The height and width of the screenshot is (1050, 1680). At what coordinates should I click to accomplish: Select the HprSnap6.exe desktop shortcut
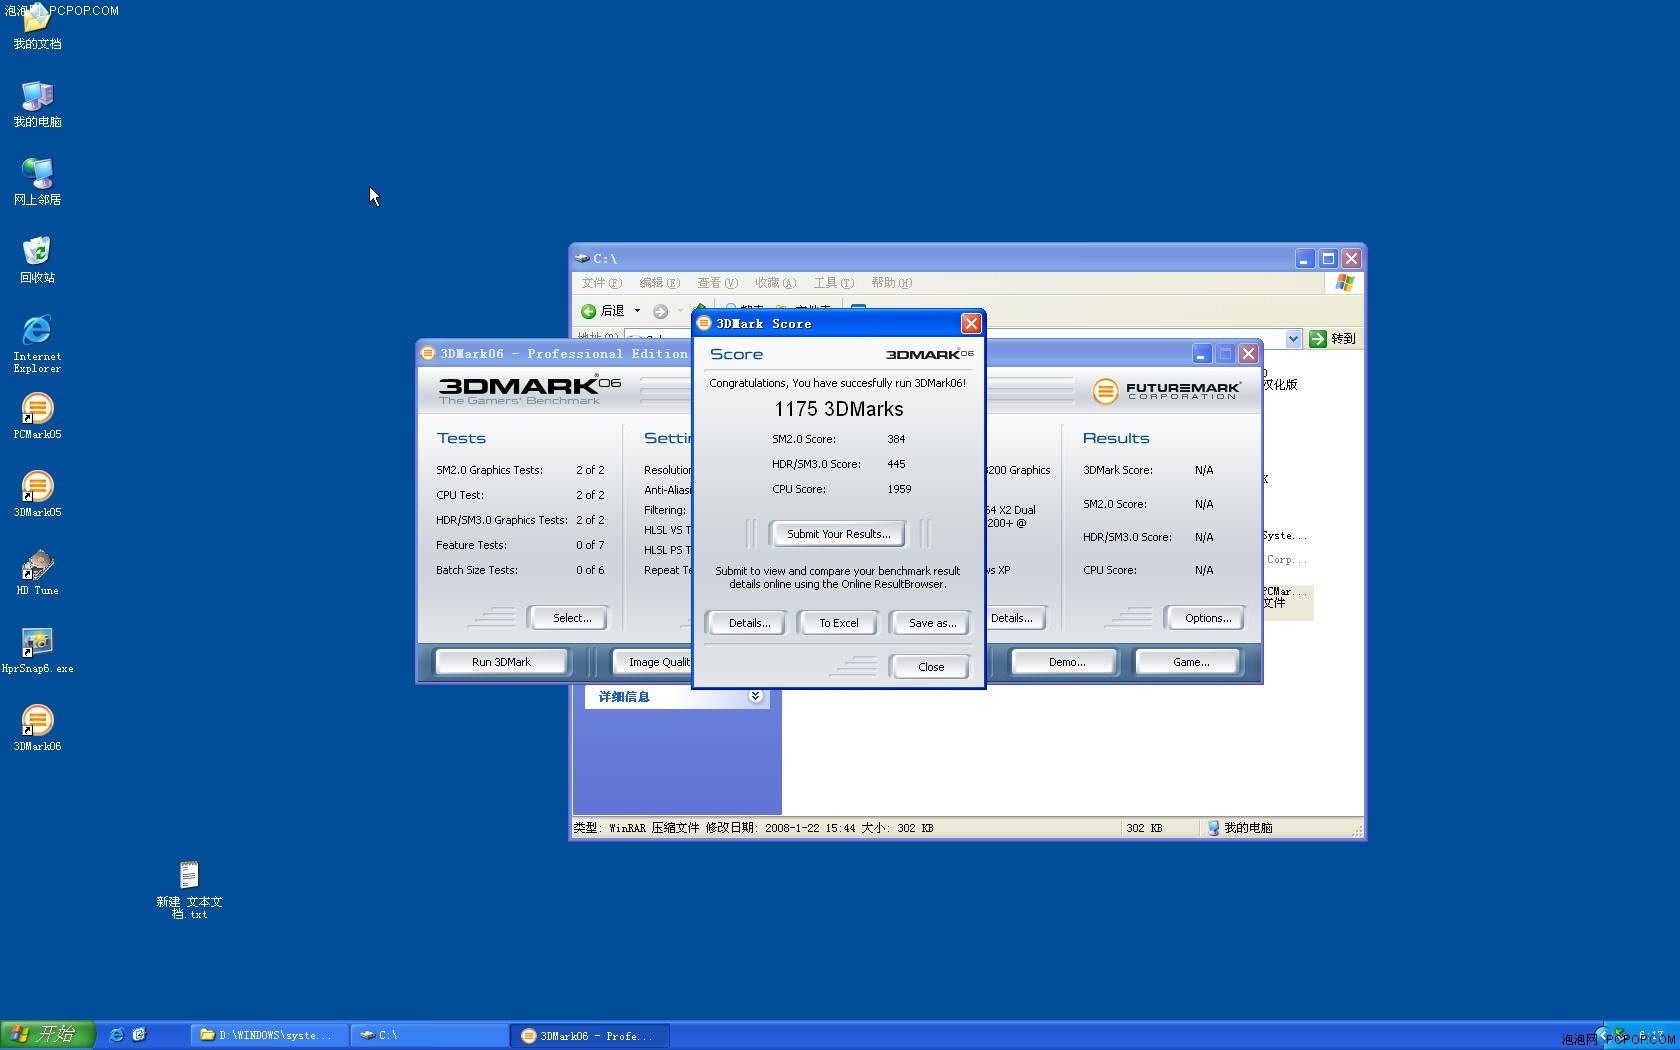tap(37, 642)
